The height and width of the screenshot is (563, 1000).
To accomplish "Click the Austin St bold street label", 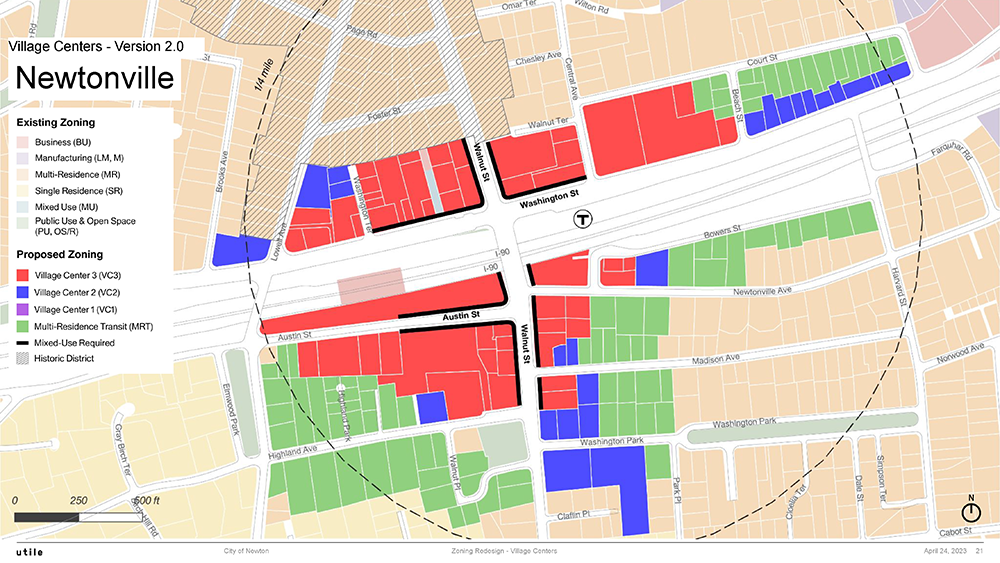I will [x=462, y=316].
